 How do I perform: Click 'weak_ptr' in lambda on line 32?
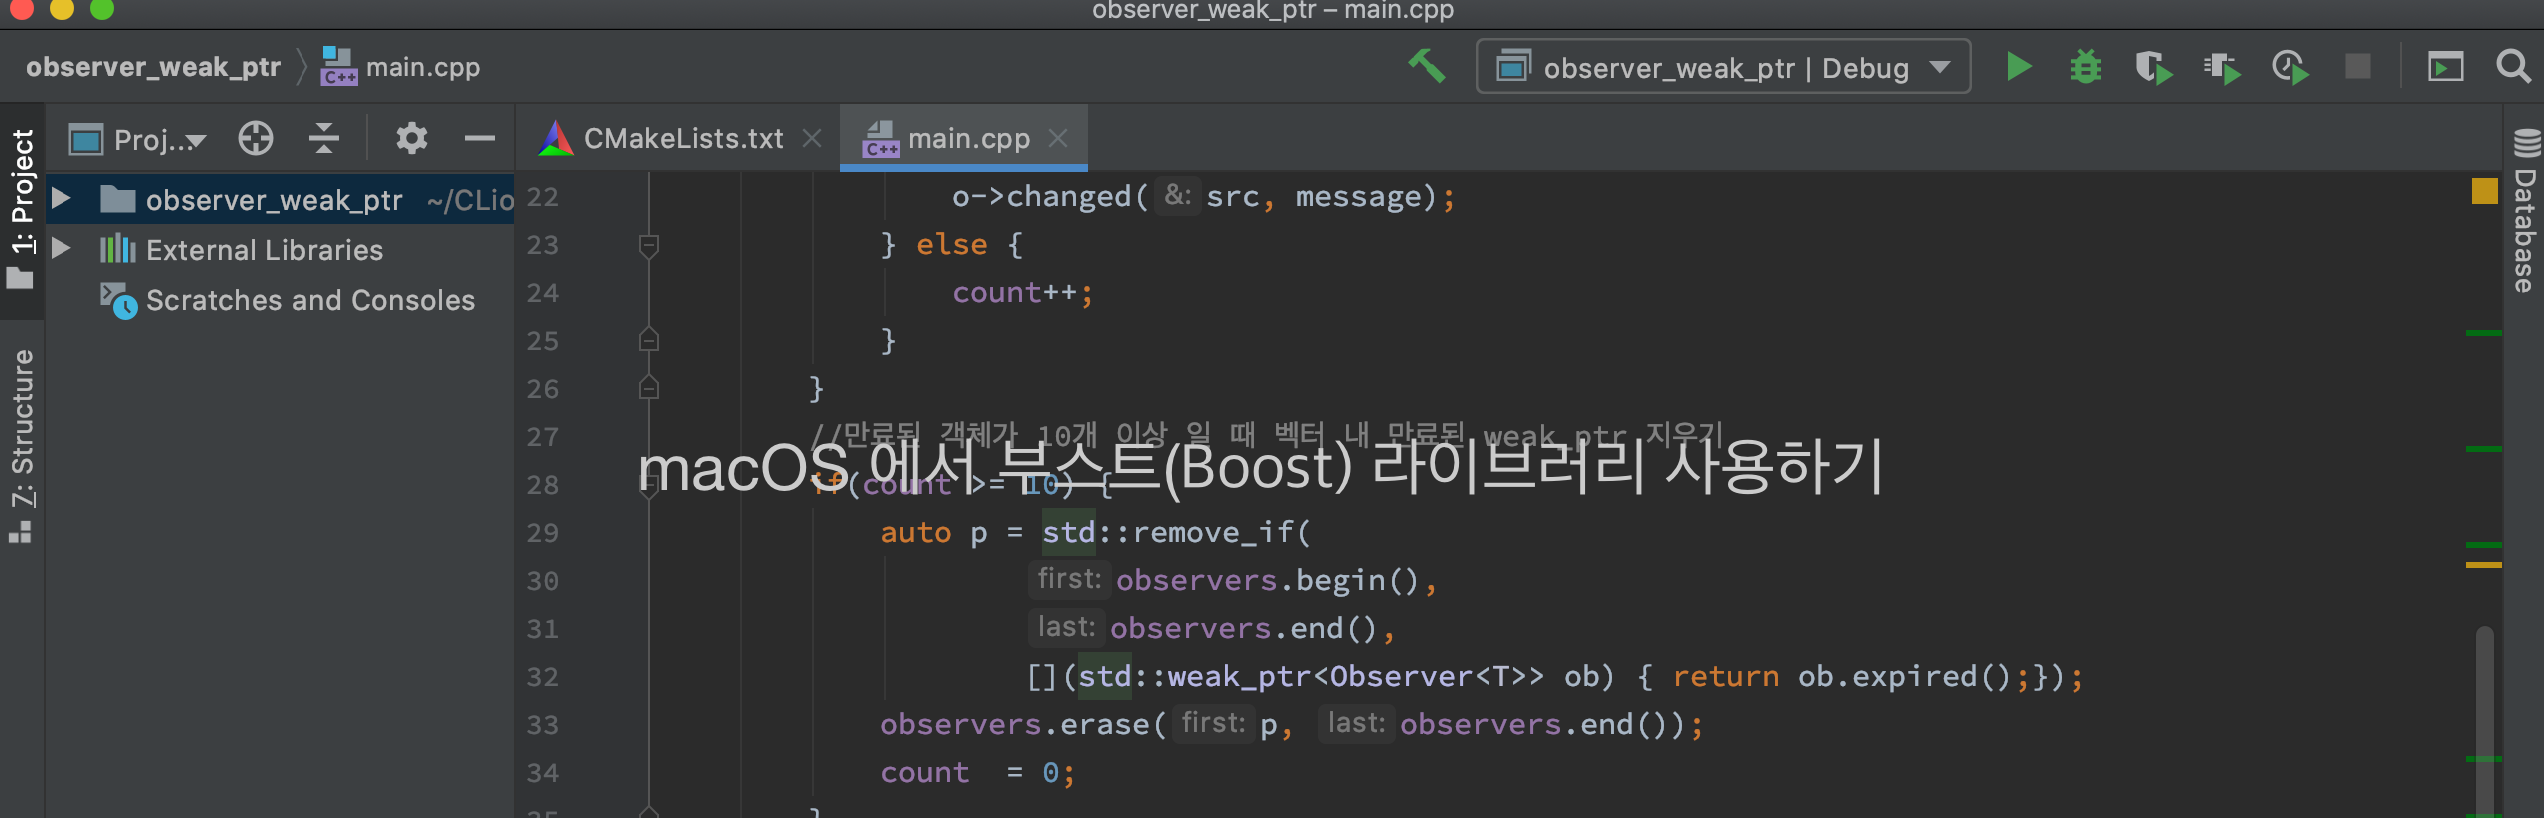(1239, 677)
